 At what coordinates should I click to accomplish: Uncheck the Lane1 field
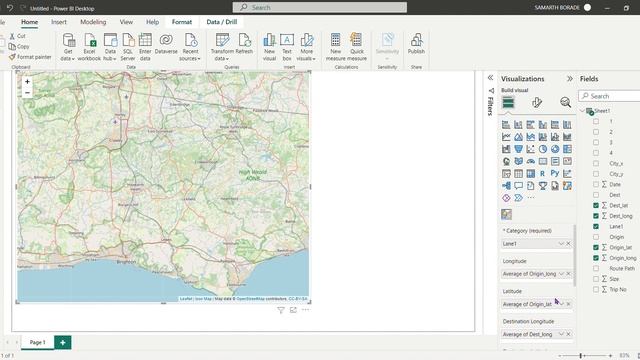pyautogui.click(x=596, y=227)
